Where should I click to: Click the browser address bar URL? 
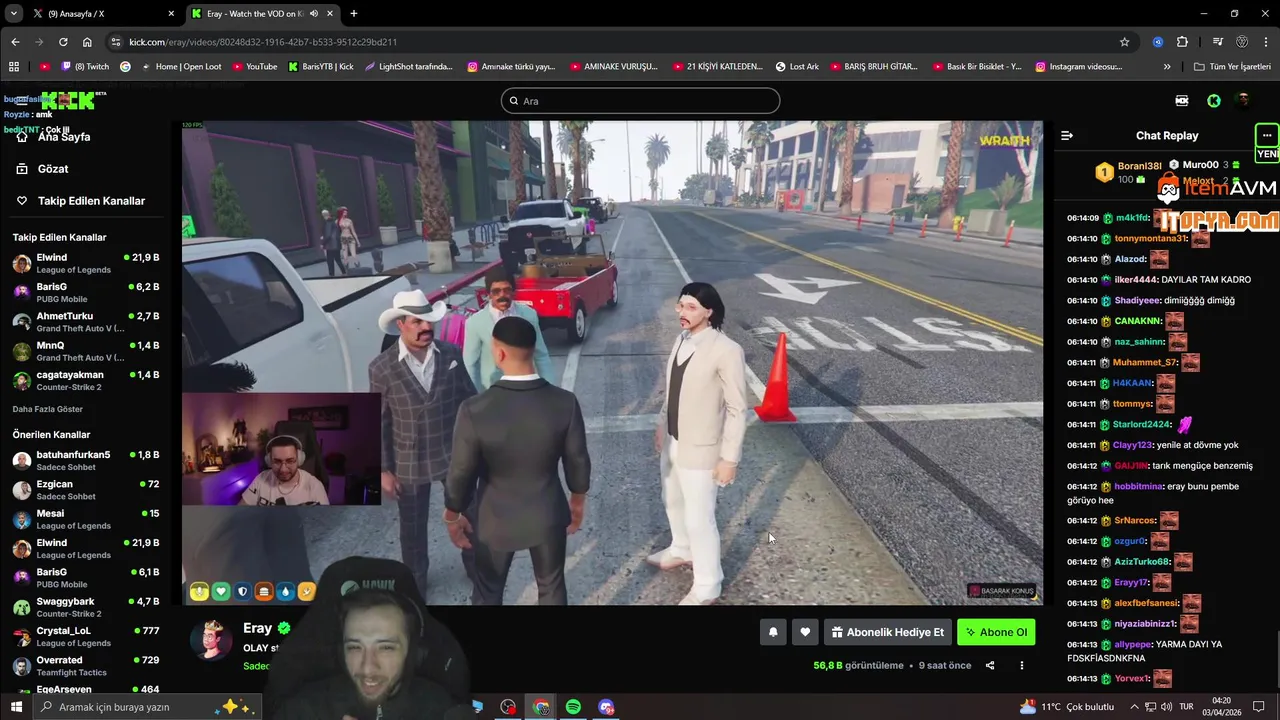[x=263, y=42]
